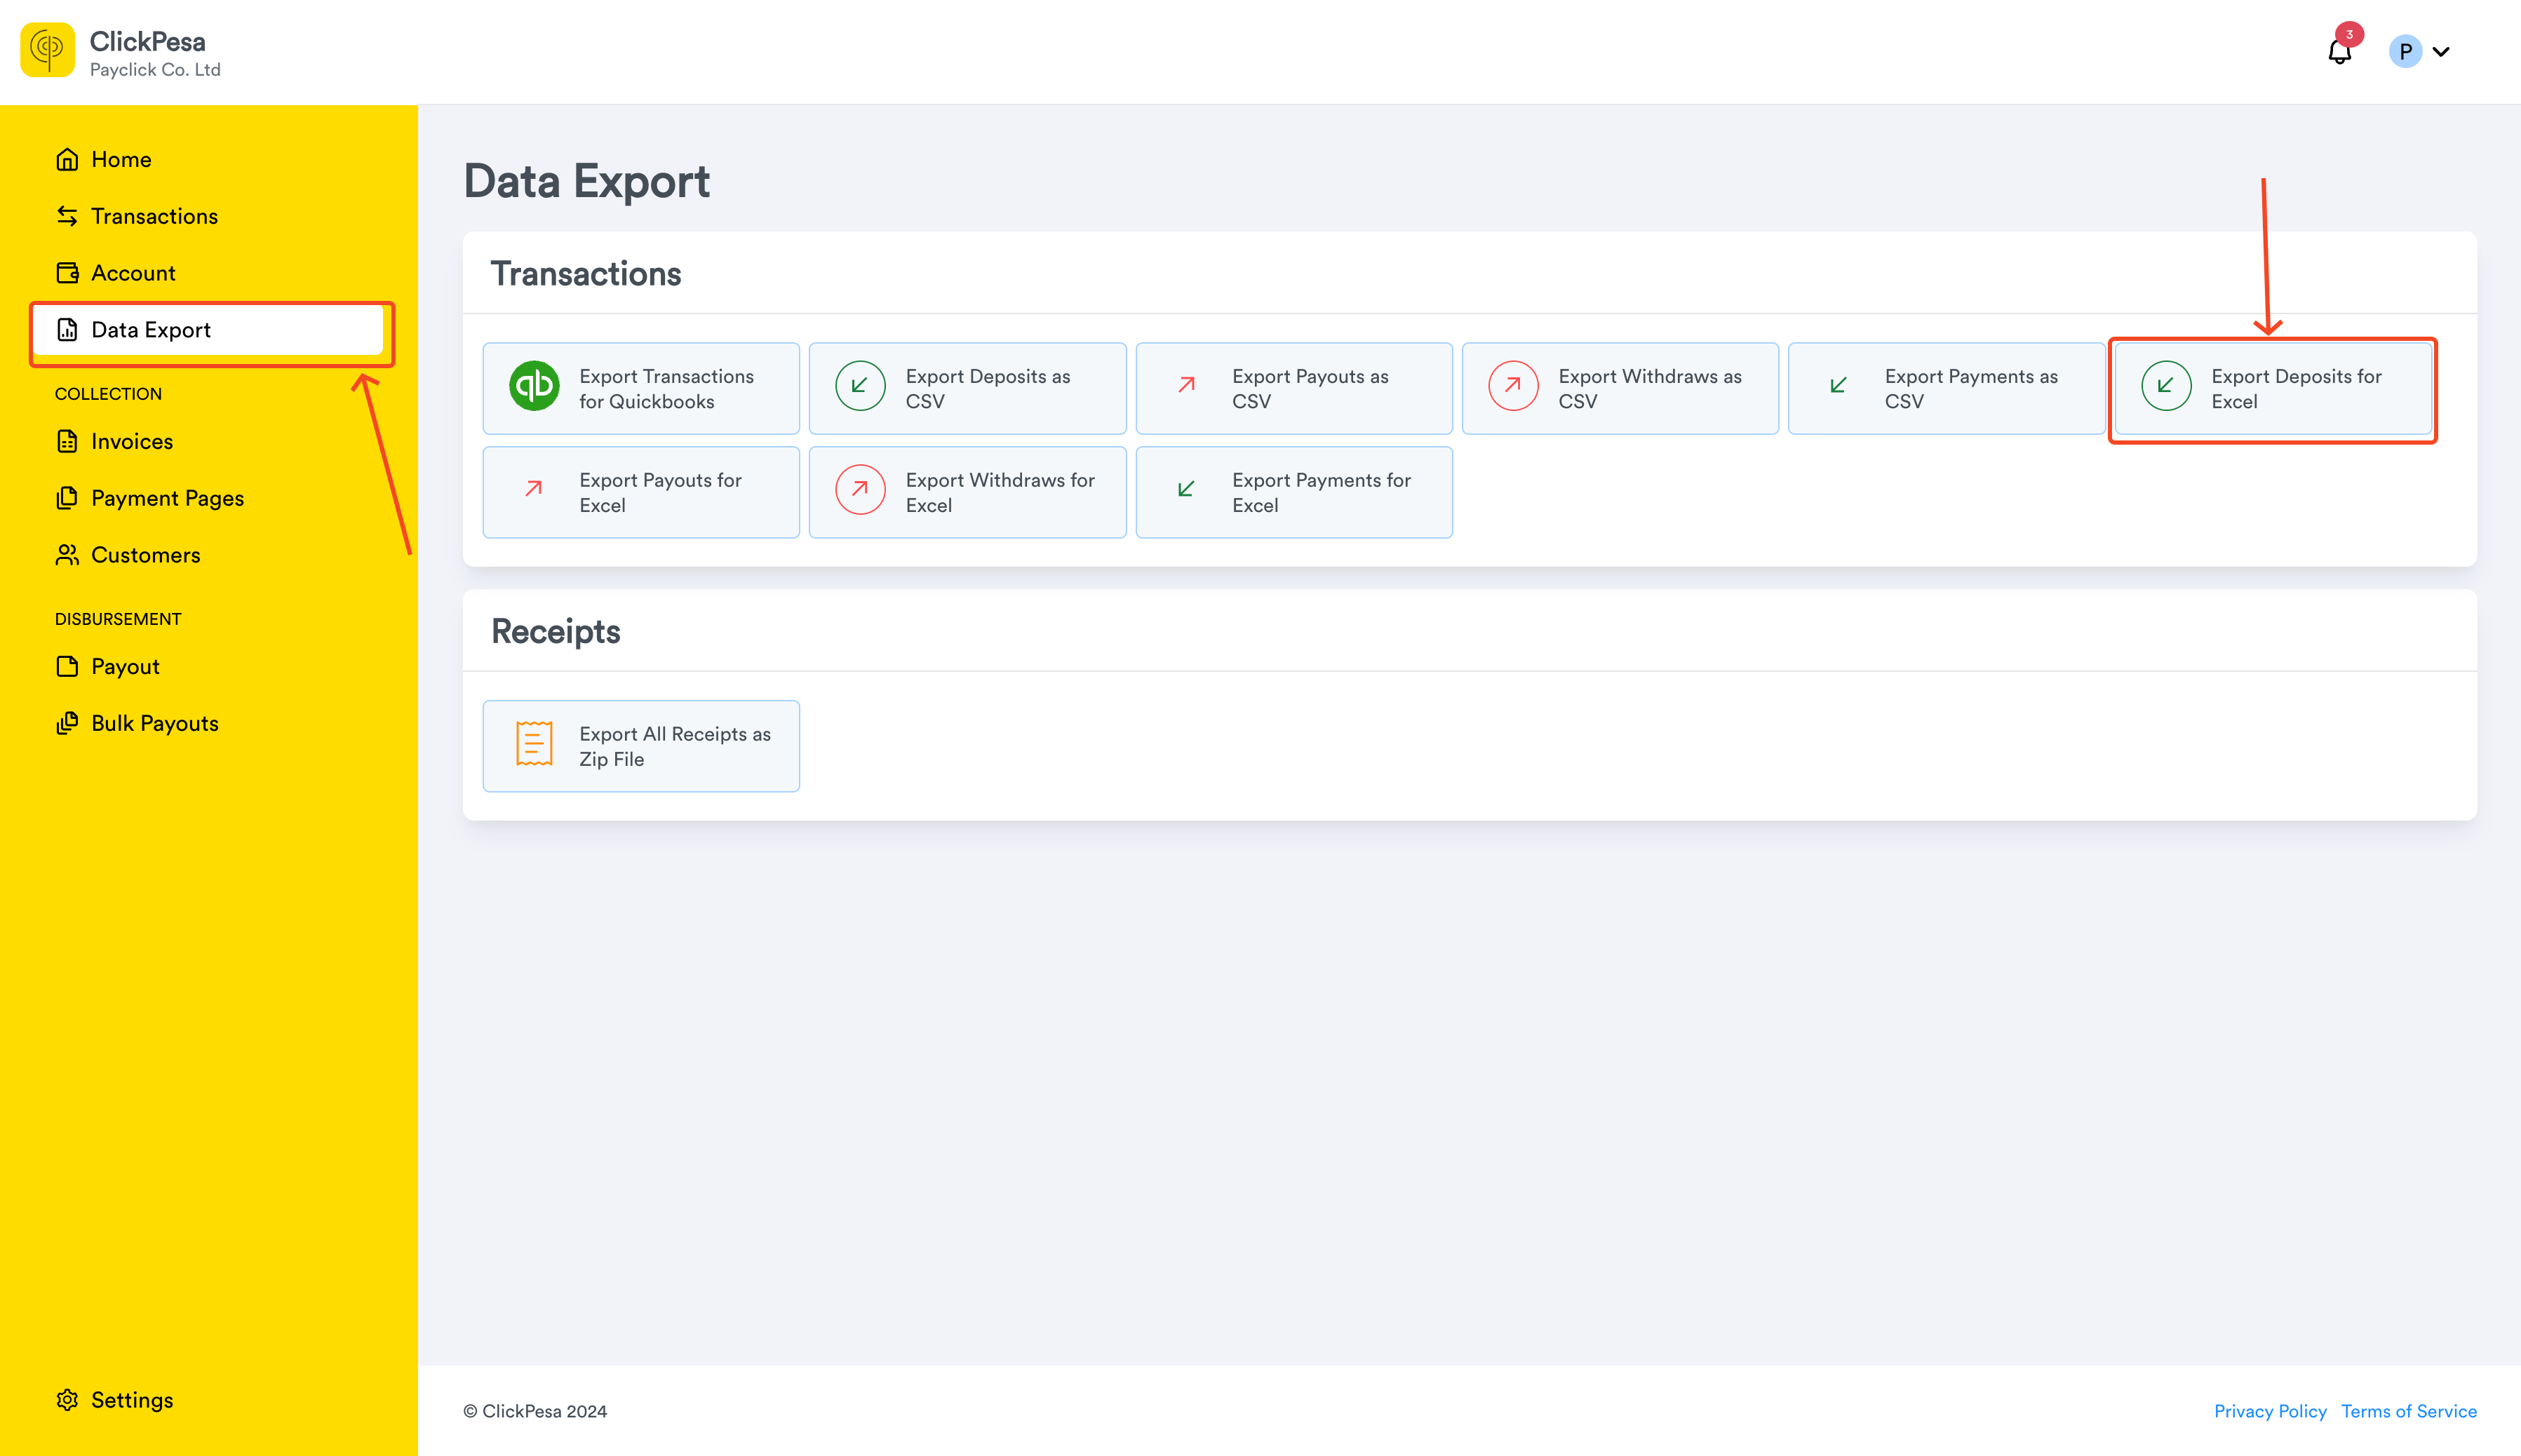Open the Privacy Policy link
Screen dimensions: 2521x1456
pos(2270,1411)
